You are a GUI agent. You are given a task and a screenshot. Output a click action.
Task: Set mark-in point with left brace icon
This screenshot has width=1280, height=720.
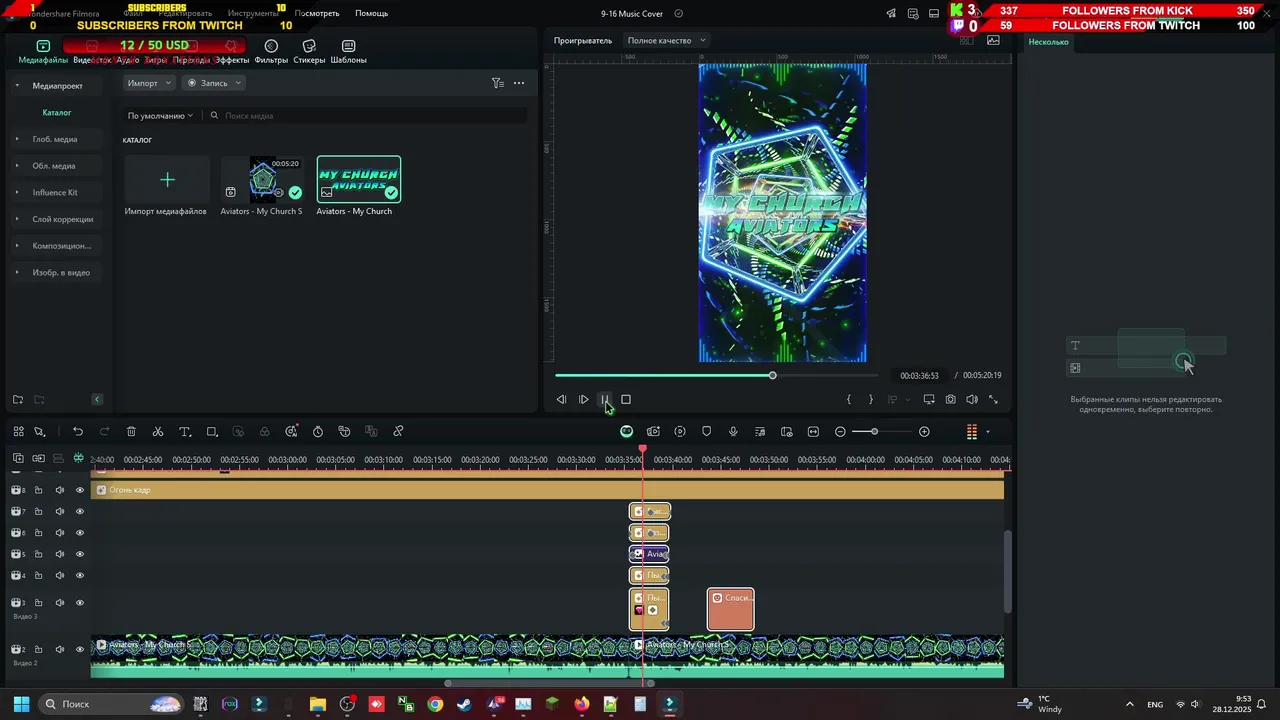pos(849,400)
